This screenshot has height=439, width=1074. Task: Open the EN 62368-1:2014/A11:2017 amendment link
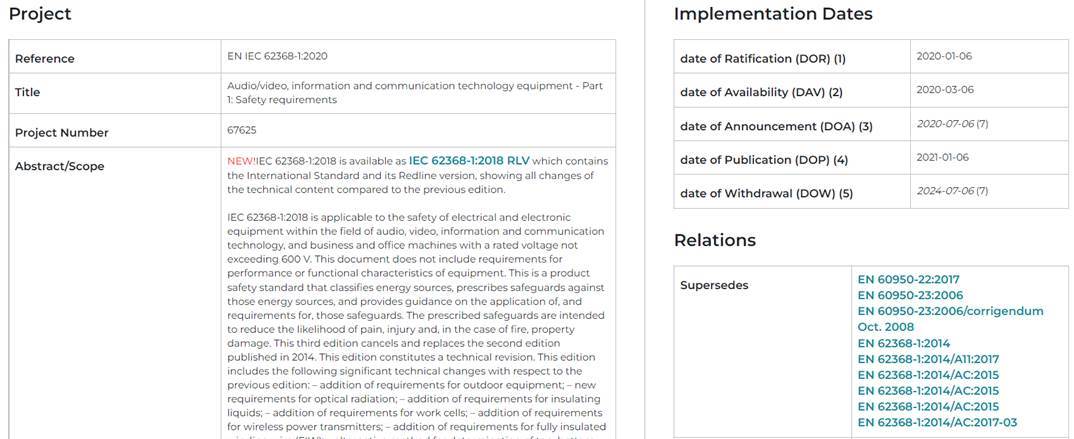point(928,359)
